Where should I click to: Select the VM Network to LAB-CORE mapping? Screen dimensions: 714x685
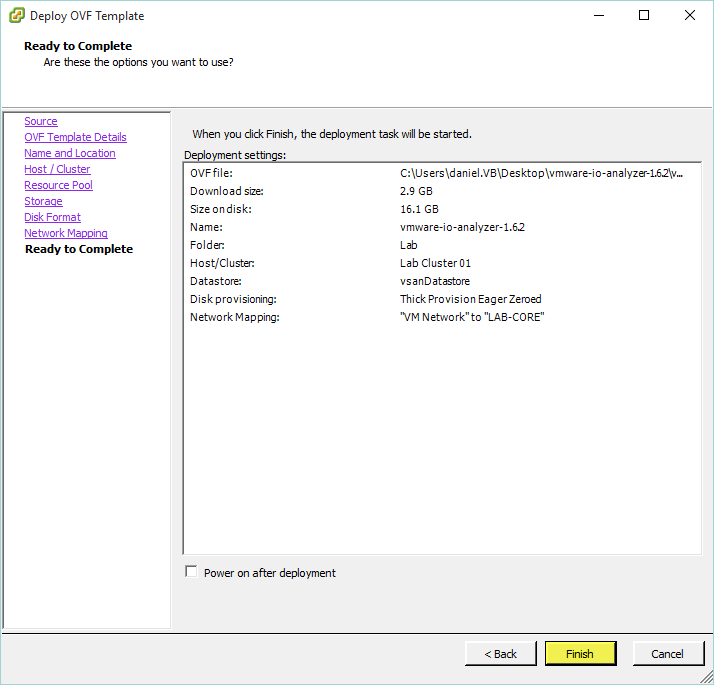472,317
